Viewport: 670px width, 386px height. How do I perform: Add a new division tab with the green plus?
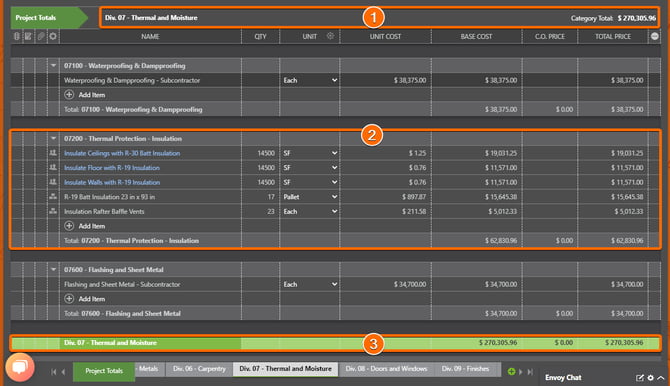point(511,371)
